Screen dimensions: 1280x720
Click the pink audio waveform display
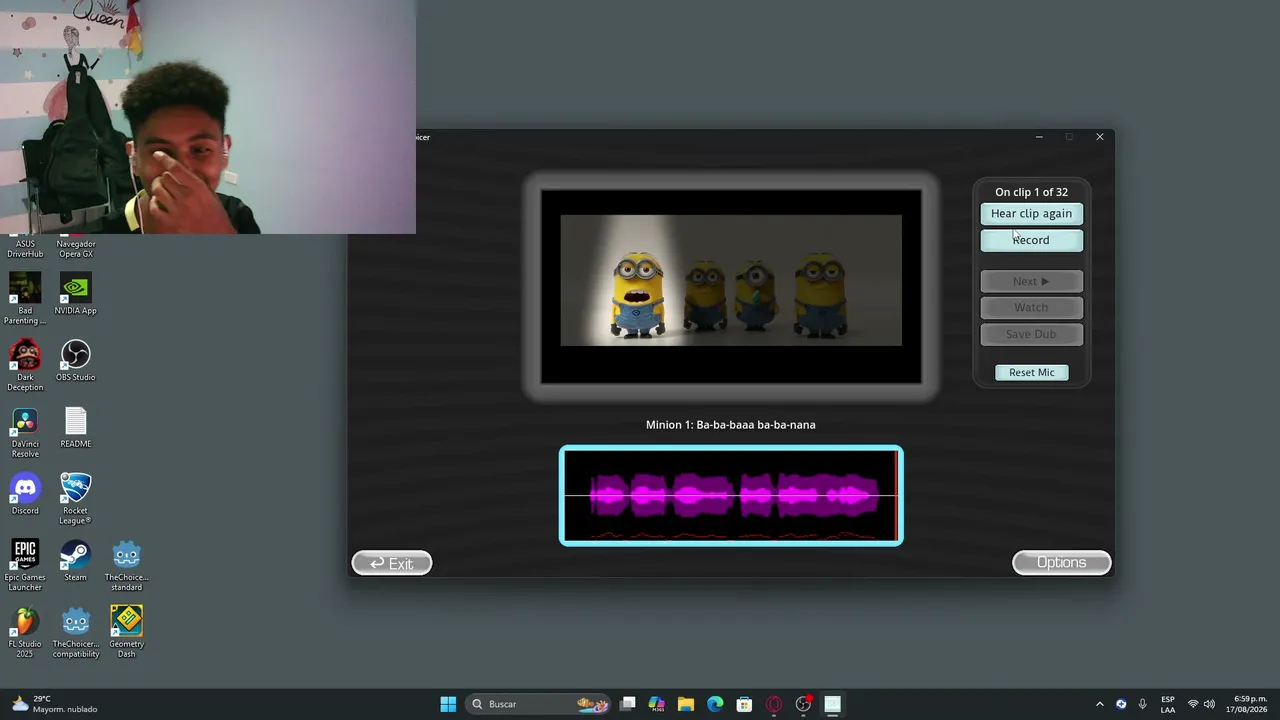click(x=731, y=496)
